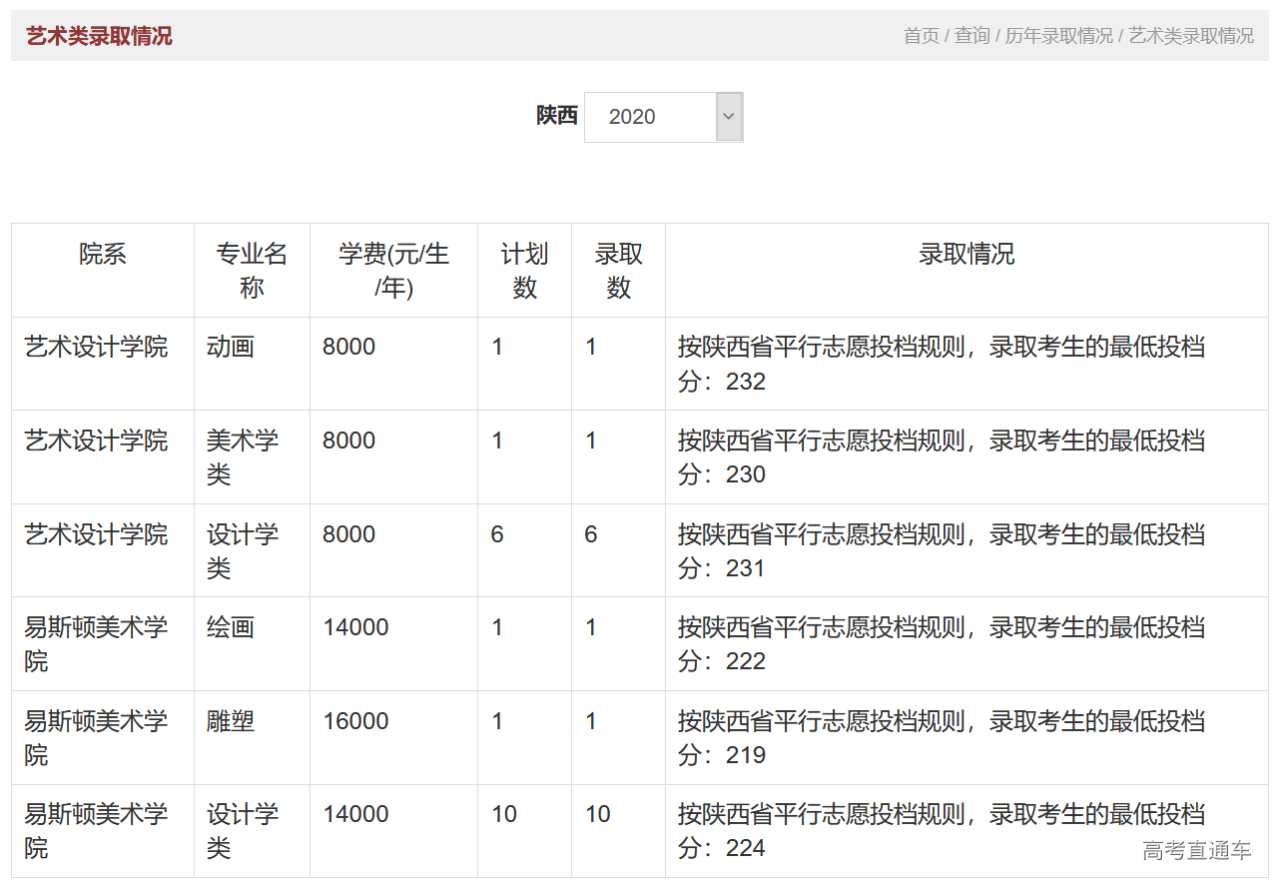Open the year selection dropdown
Image resolution: width=1280 pixels, height=890 pixels.
(663, 117)
